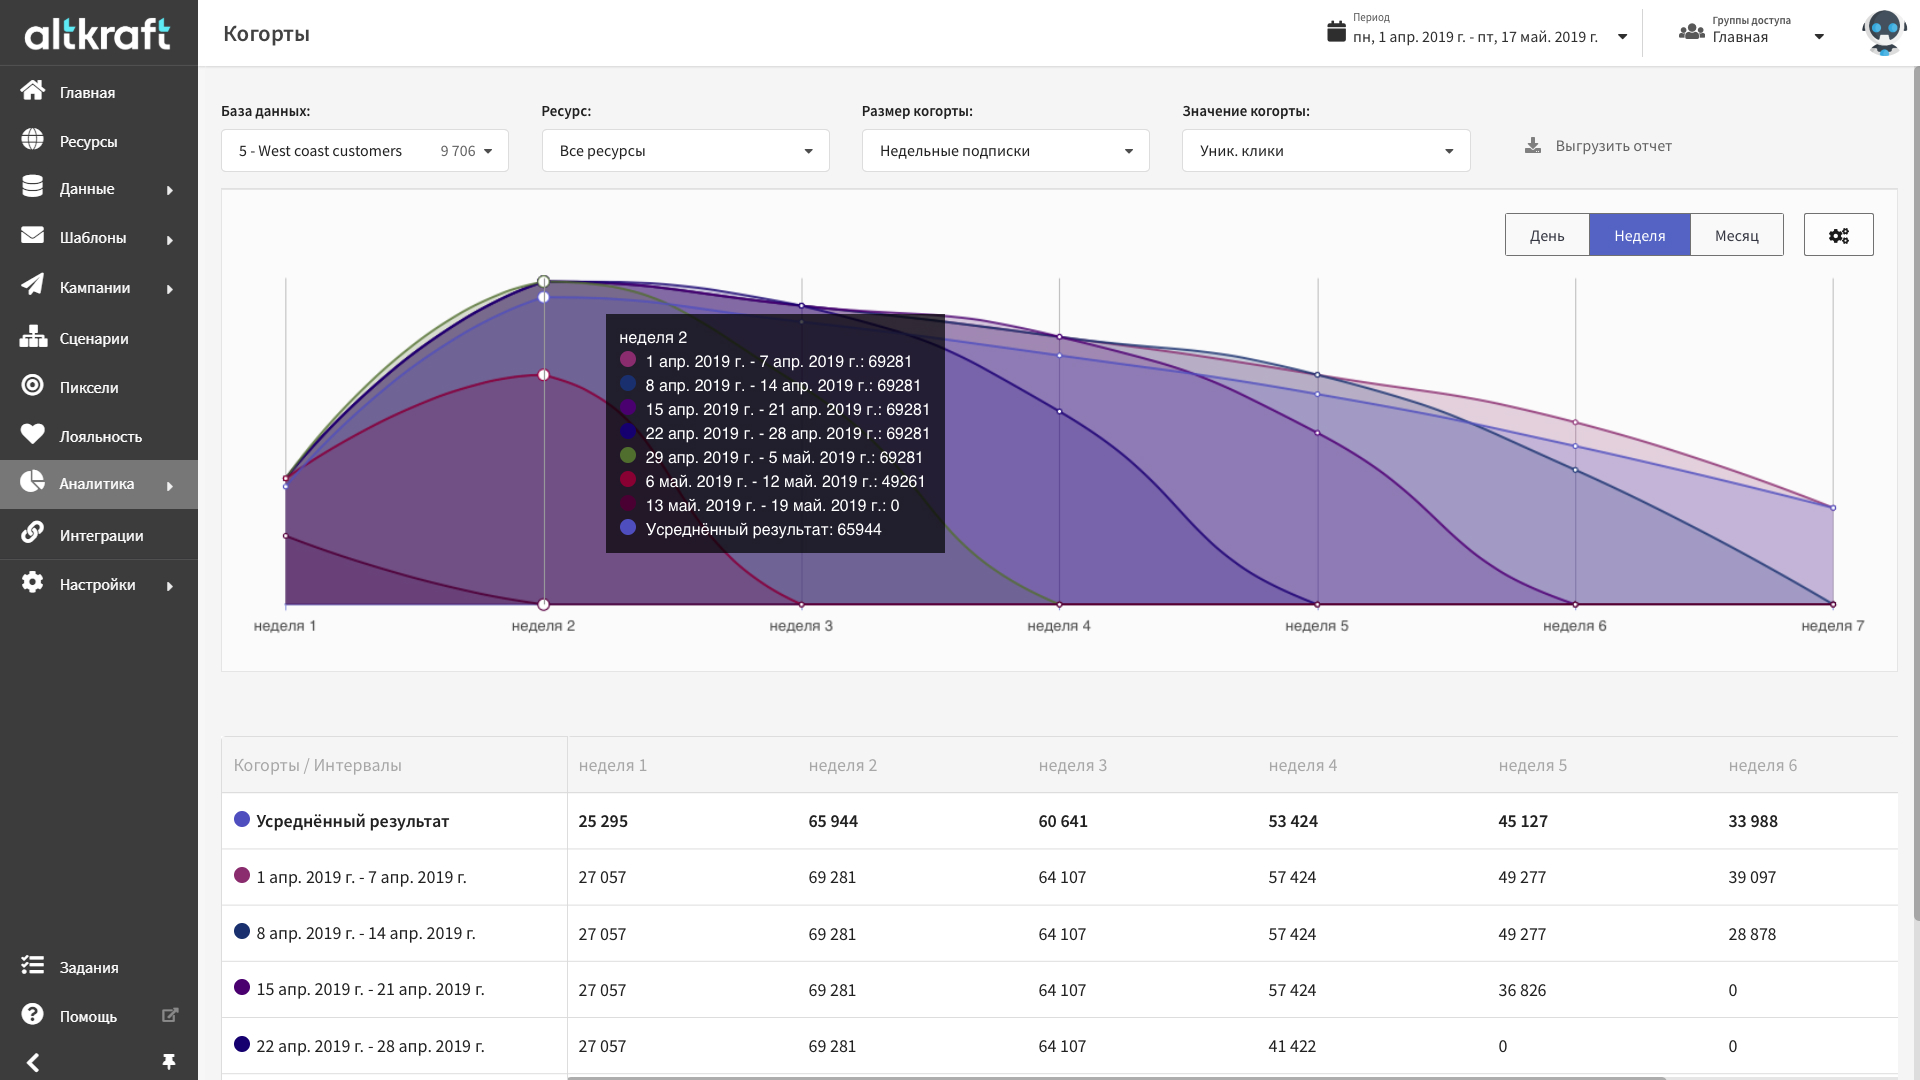Open Сценарии hierarchy icon
The image size is (1920, 1080).
tap(33, 337)
